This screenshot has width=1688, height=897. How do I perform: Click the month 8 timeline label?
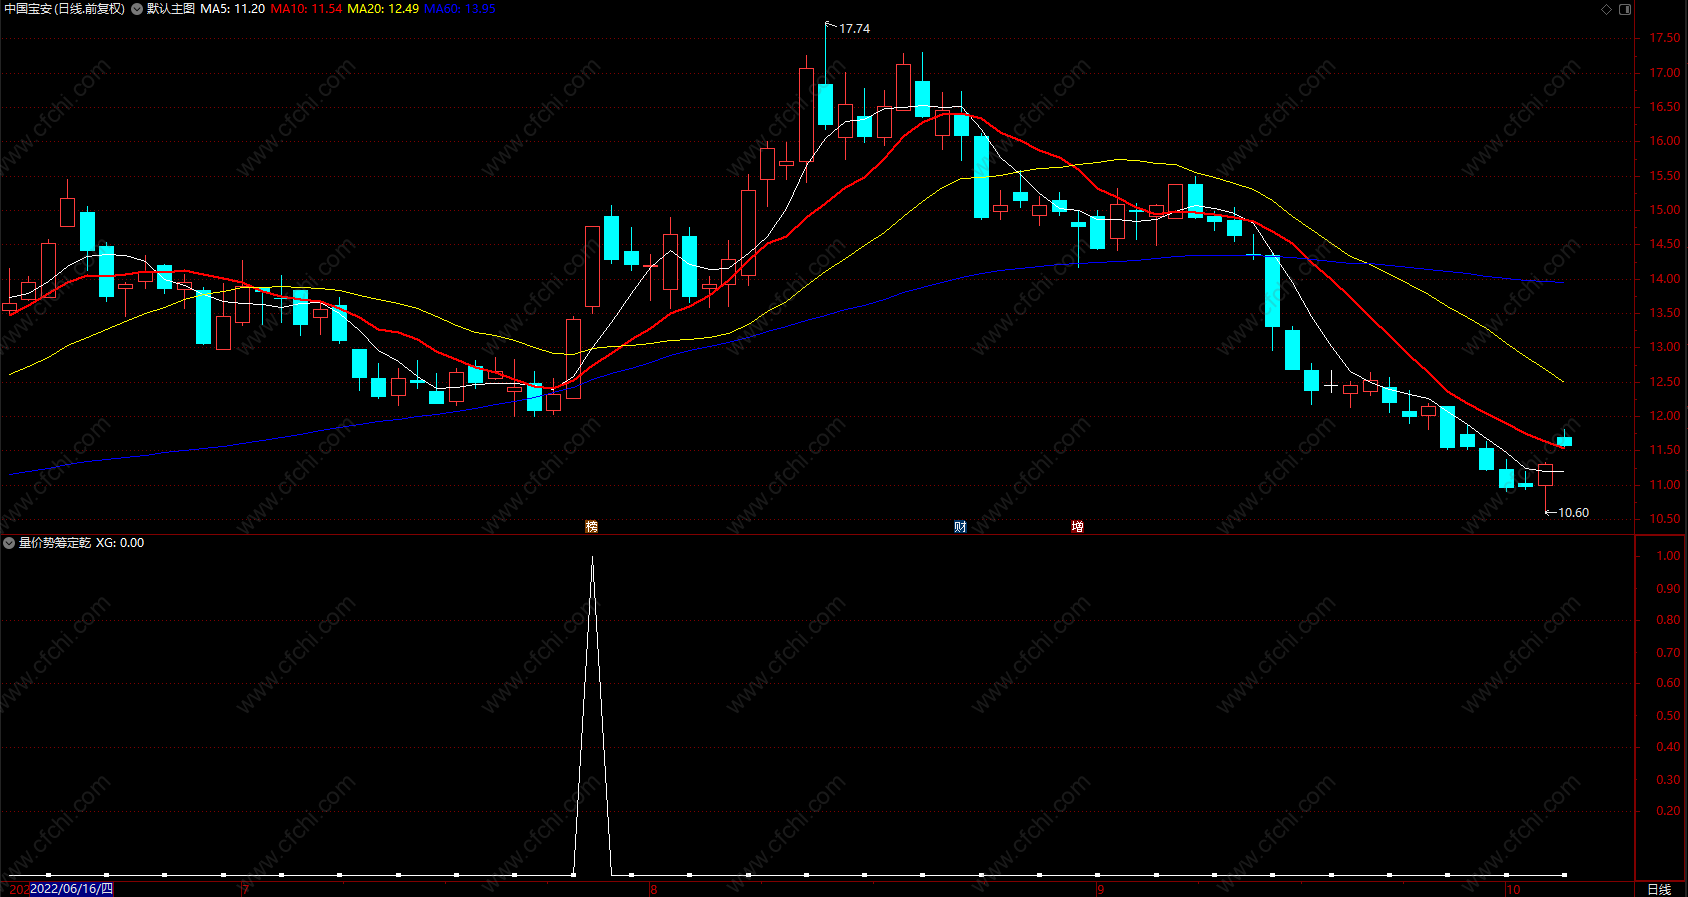tap(654, 889)
